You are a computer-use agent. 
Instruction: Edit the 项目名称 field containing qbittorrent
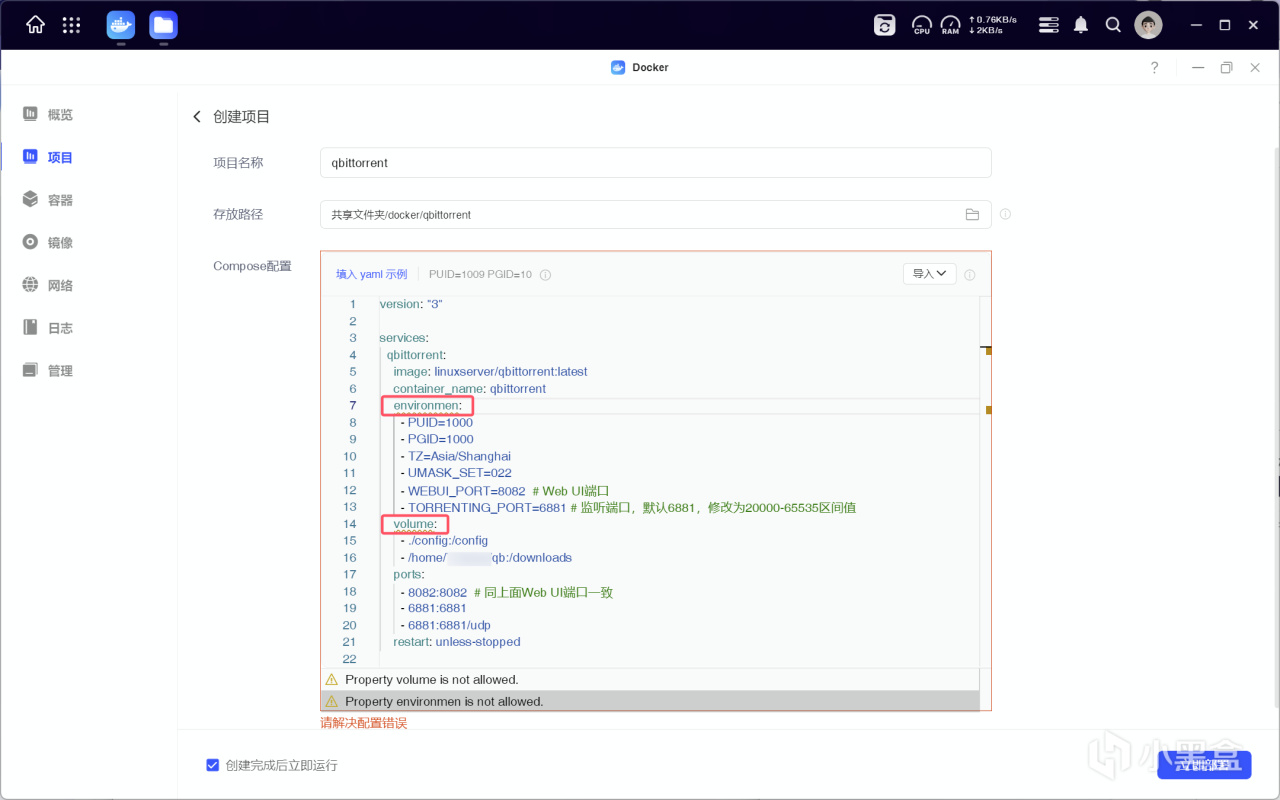(656, 163)
